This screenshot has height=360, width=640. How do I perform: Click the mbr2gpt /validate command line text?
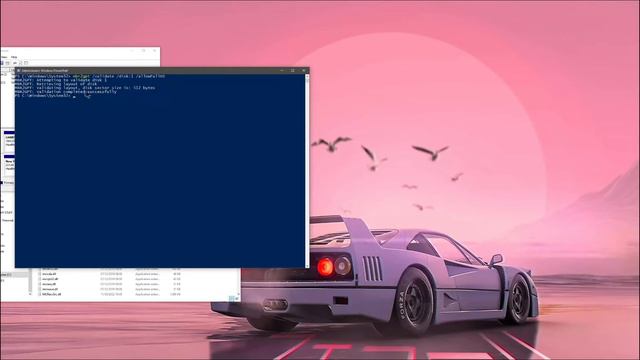coord(119,76)
